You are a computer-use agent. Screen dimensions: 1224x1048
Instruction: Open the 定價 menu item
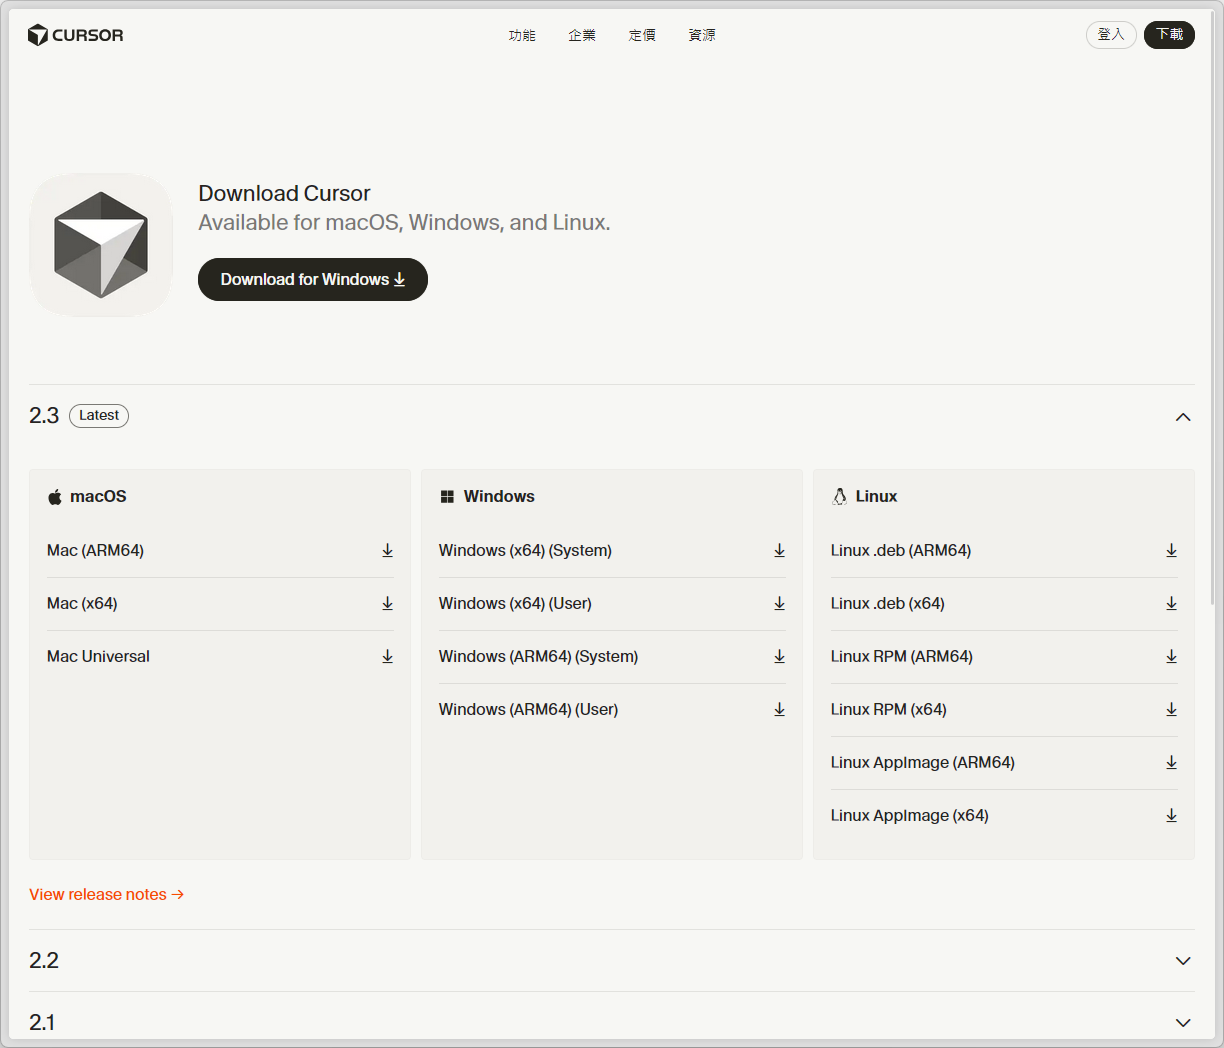pos(642,34)
